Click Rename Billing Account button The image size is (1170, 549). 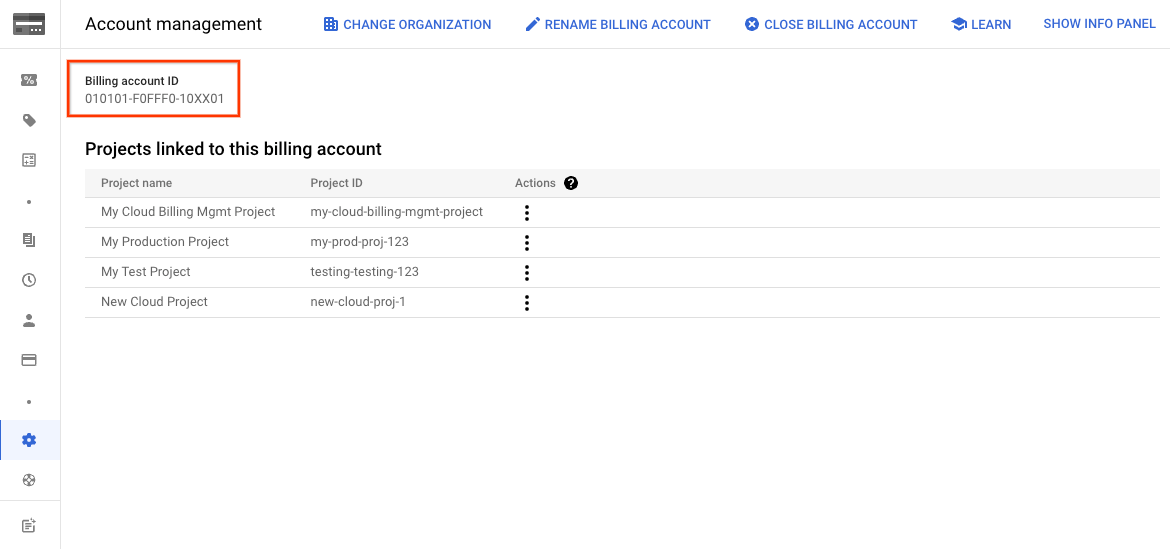pos(618,24)
